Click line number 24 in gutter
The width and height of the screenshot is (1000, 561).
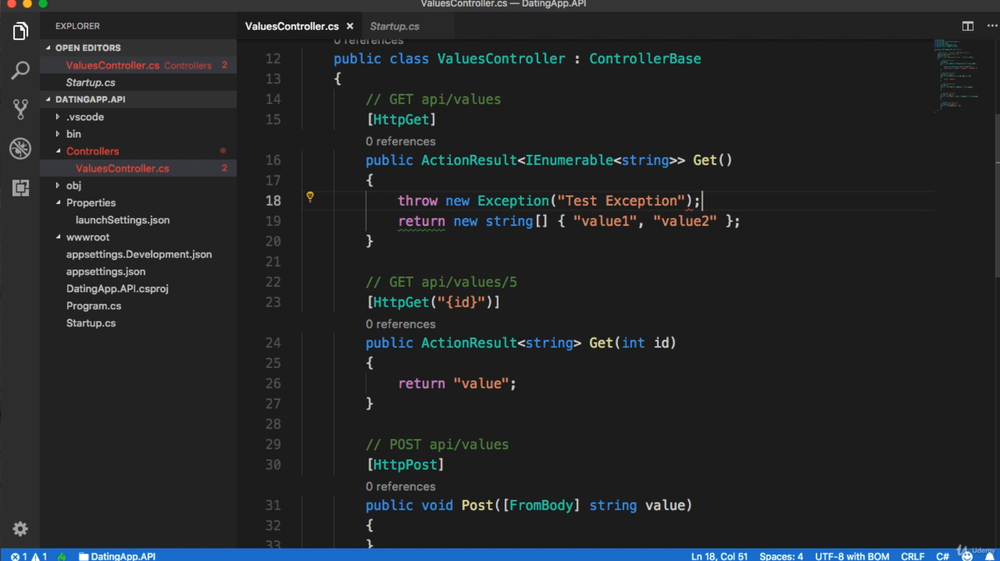[273, 343]
